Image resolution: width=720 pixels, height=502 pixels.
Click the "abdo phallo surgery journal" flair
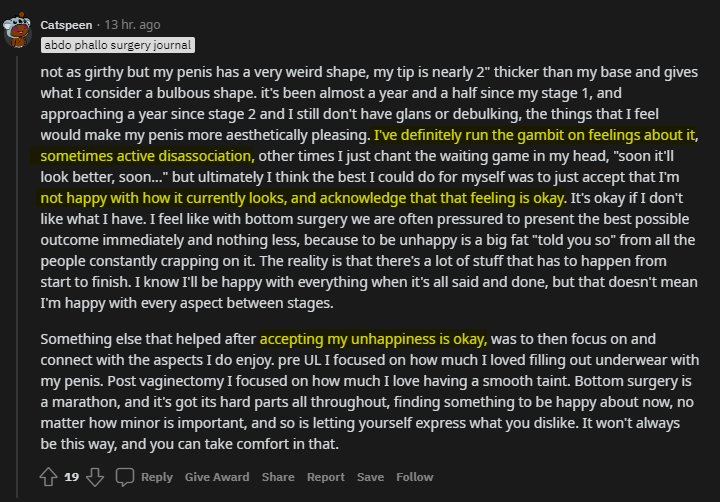[x=117, y=45]
